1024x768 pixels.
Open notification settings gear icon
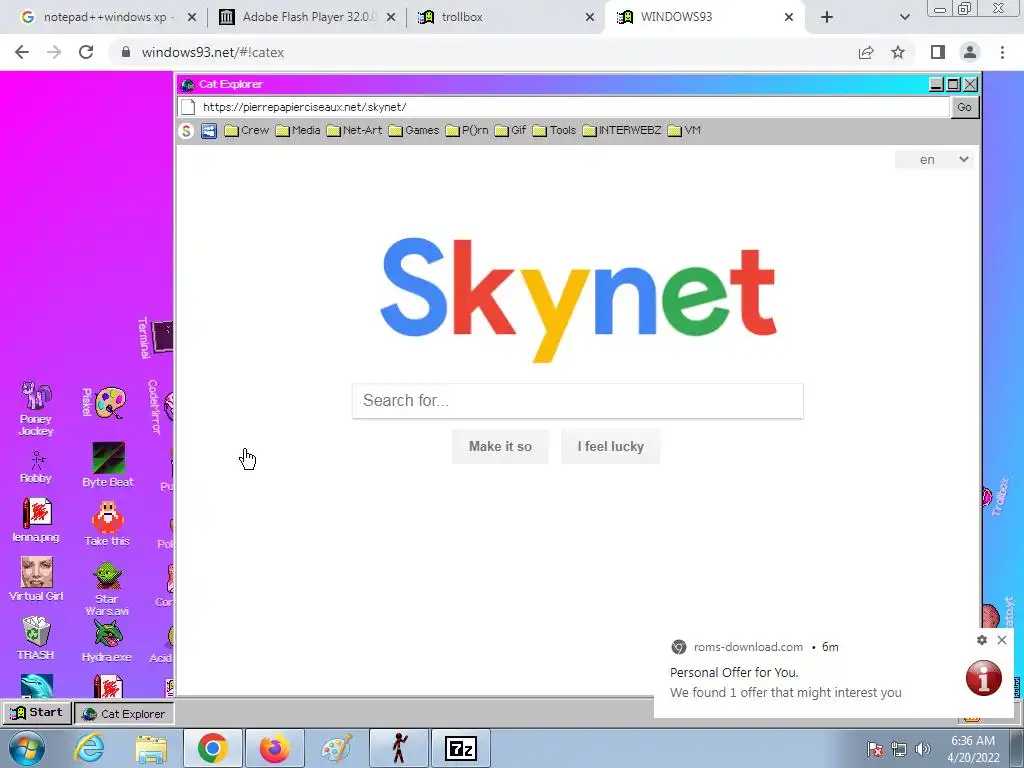click(x=982, y=640)
